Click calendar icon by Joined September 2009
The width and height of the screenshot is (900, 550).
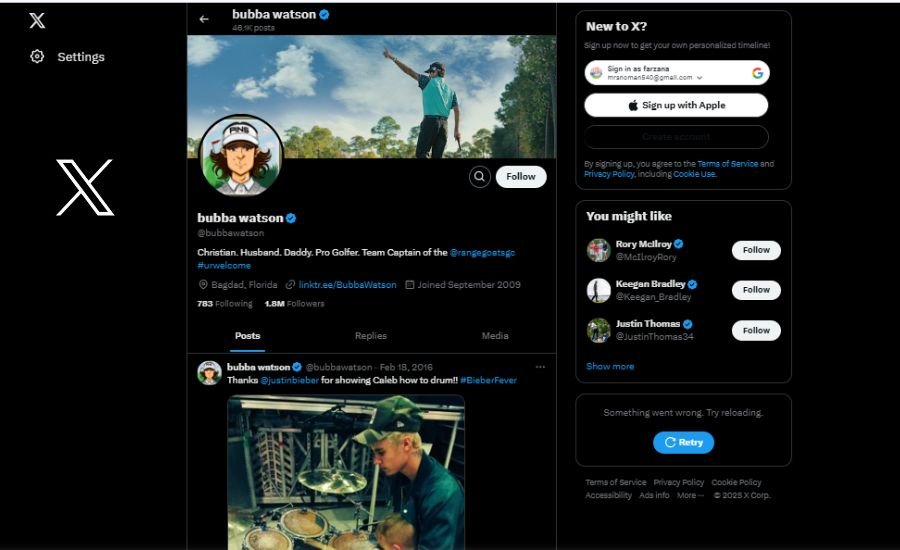[410, 285]
